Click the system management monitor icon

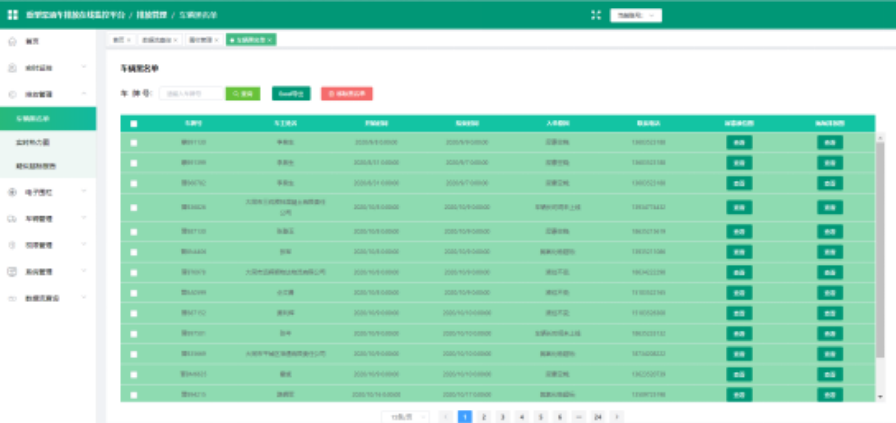[12, 271]
